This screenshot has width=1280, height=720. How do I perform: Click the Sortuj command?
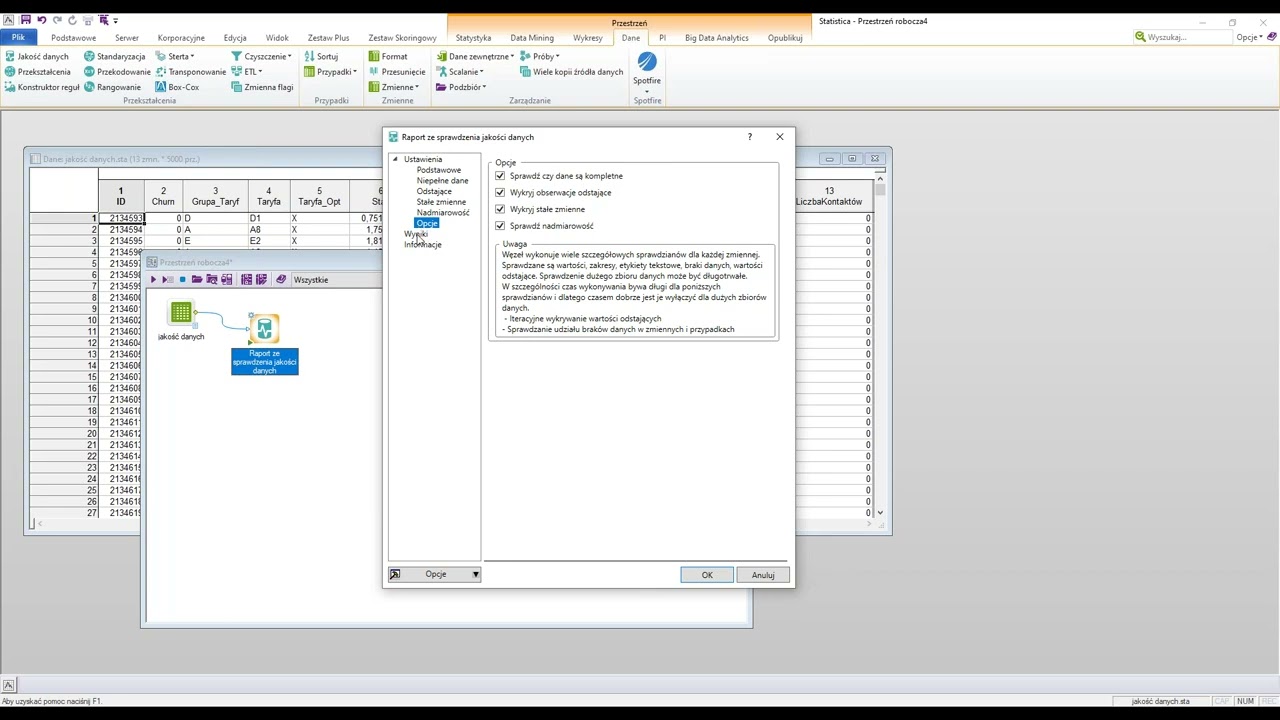[x=321, y=56]
